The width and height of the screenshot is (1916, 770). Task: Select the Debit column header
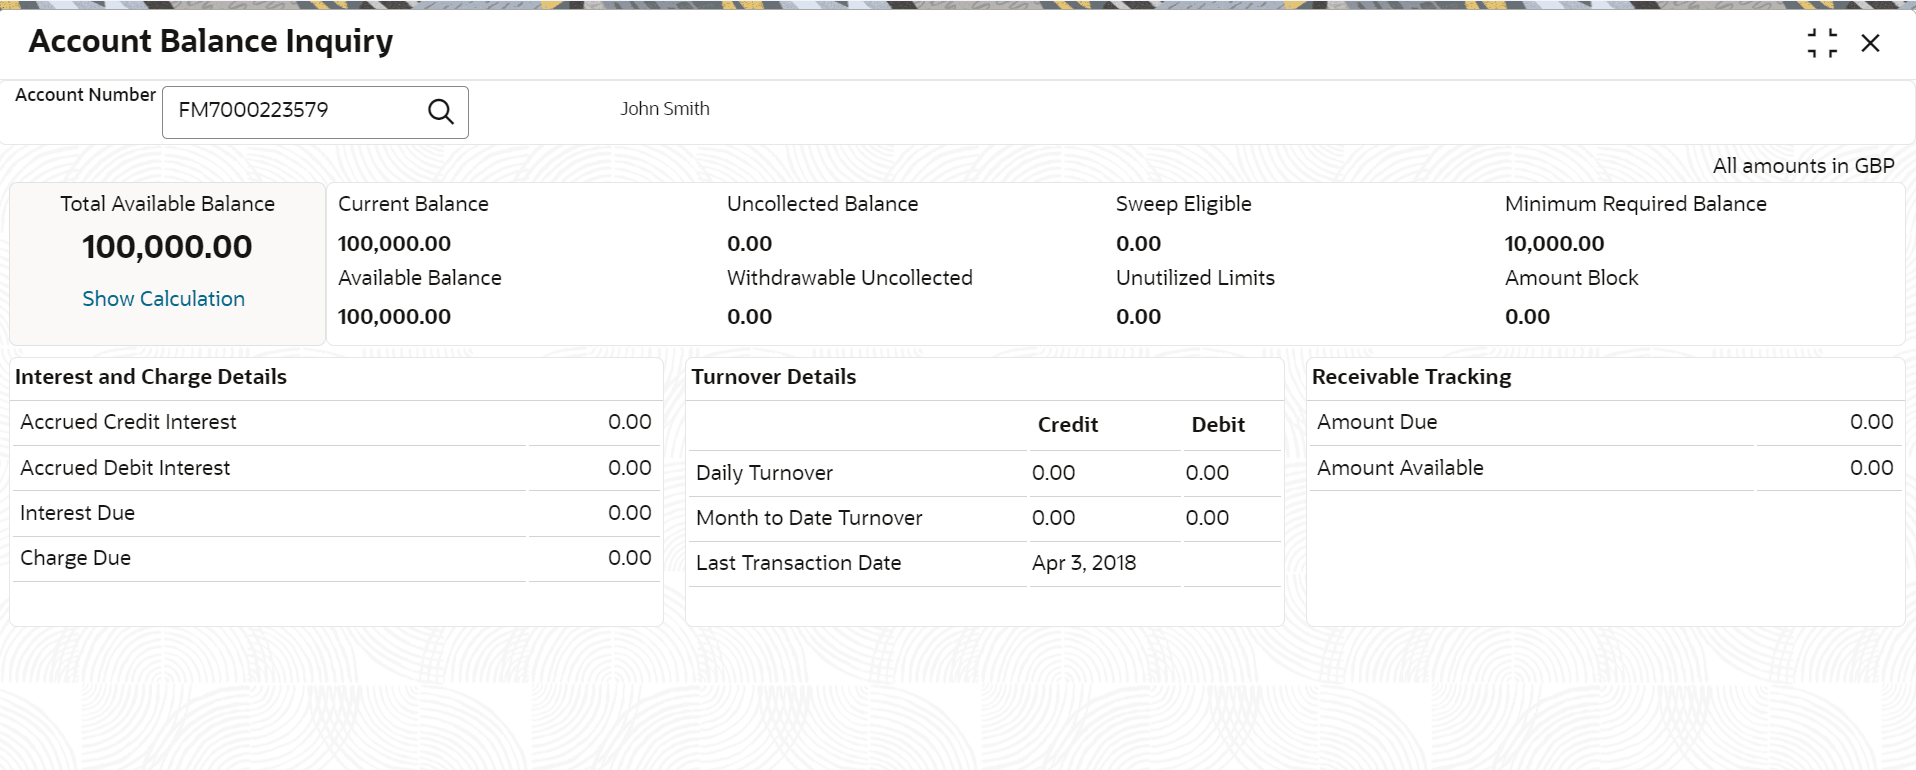pos(1217,425)
